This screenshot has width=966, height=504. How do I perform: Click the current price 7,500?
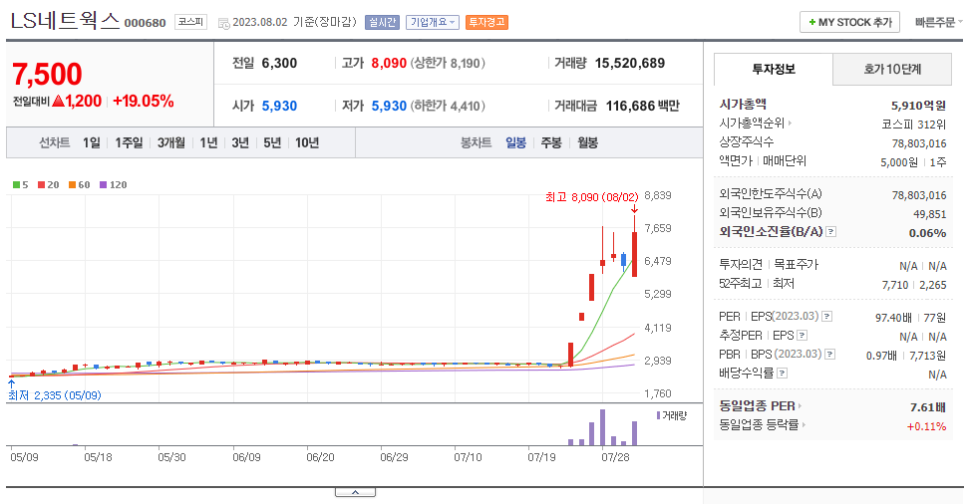(x=47, y=75)
